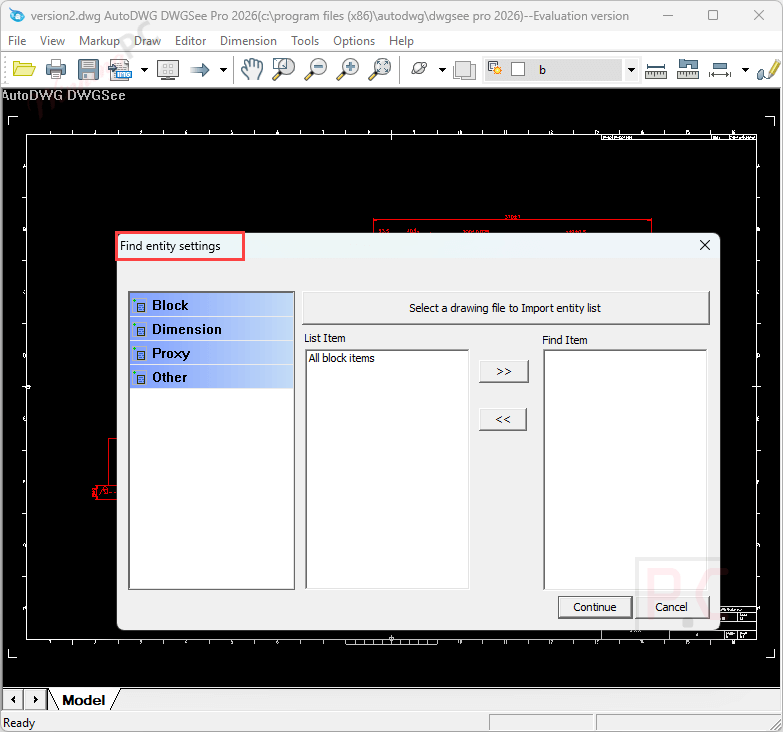Image resolution: width=783 pixels, height=732 pixels.
Task: Select the measure length ruler tool
Action: tap(656, 70)
